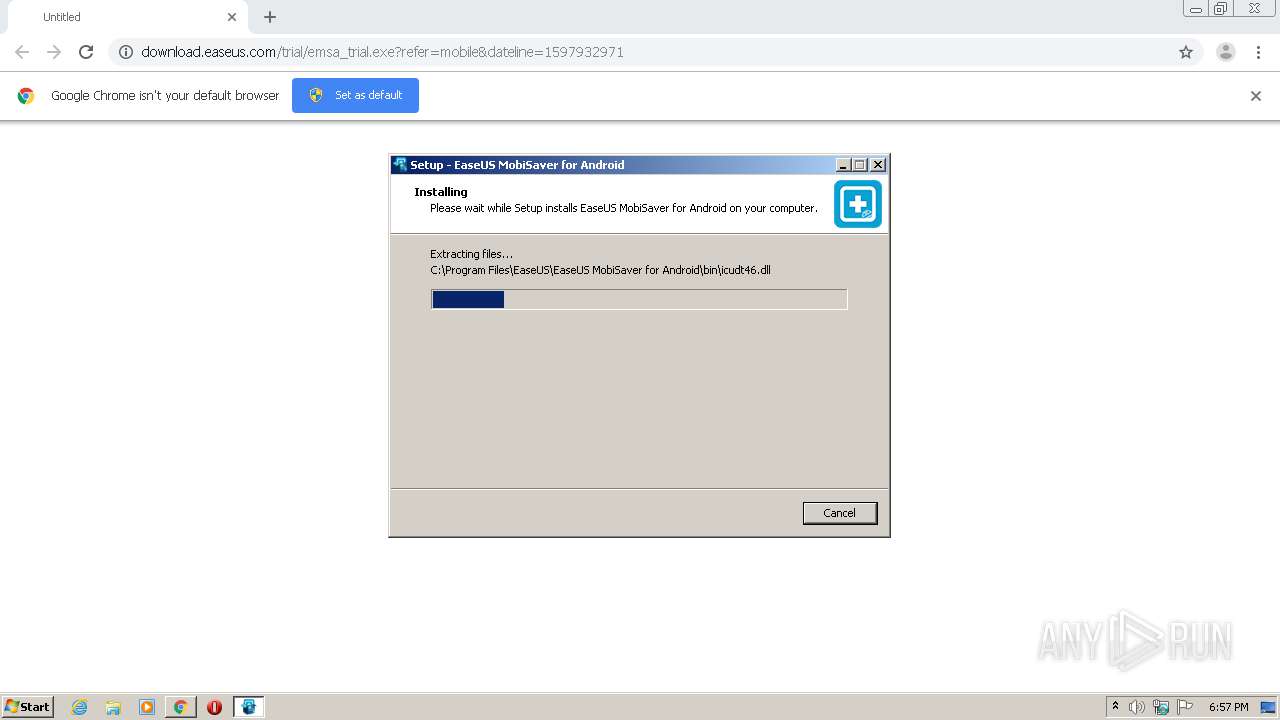1280x720 pixels.
Task: Switch to Chrome in taskbar
Action: coord(180,707)
